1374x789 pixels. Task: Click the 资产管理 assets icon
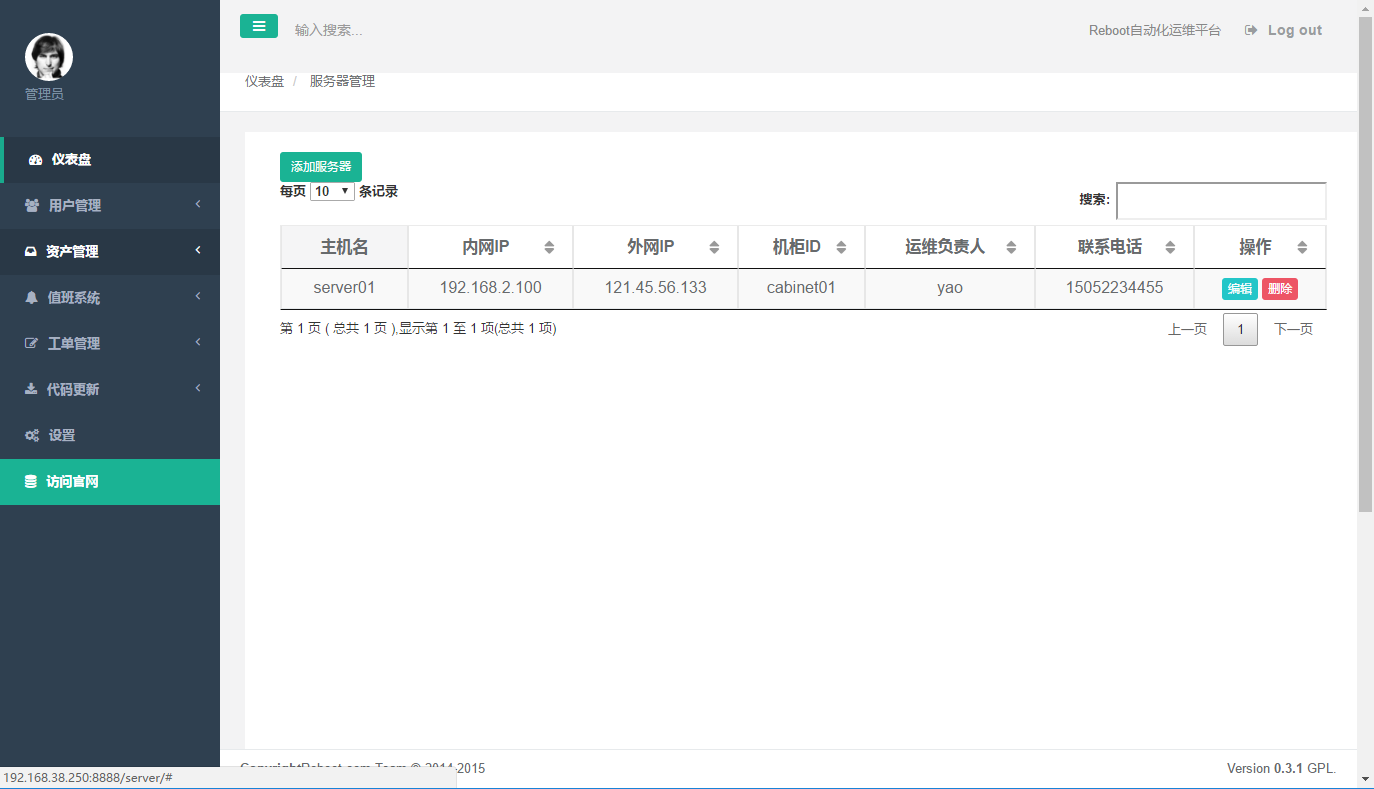[x=33, y=252]
